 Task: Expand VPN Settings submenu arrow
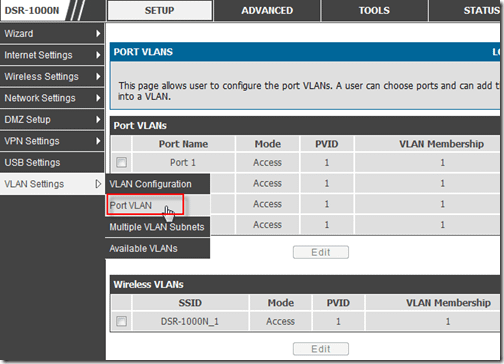point(98,141)
